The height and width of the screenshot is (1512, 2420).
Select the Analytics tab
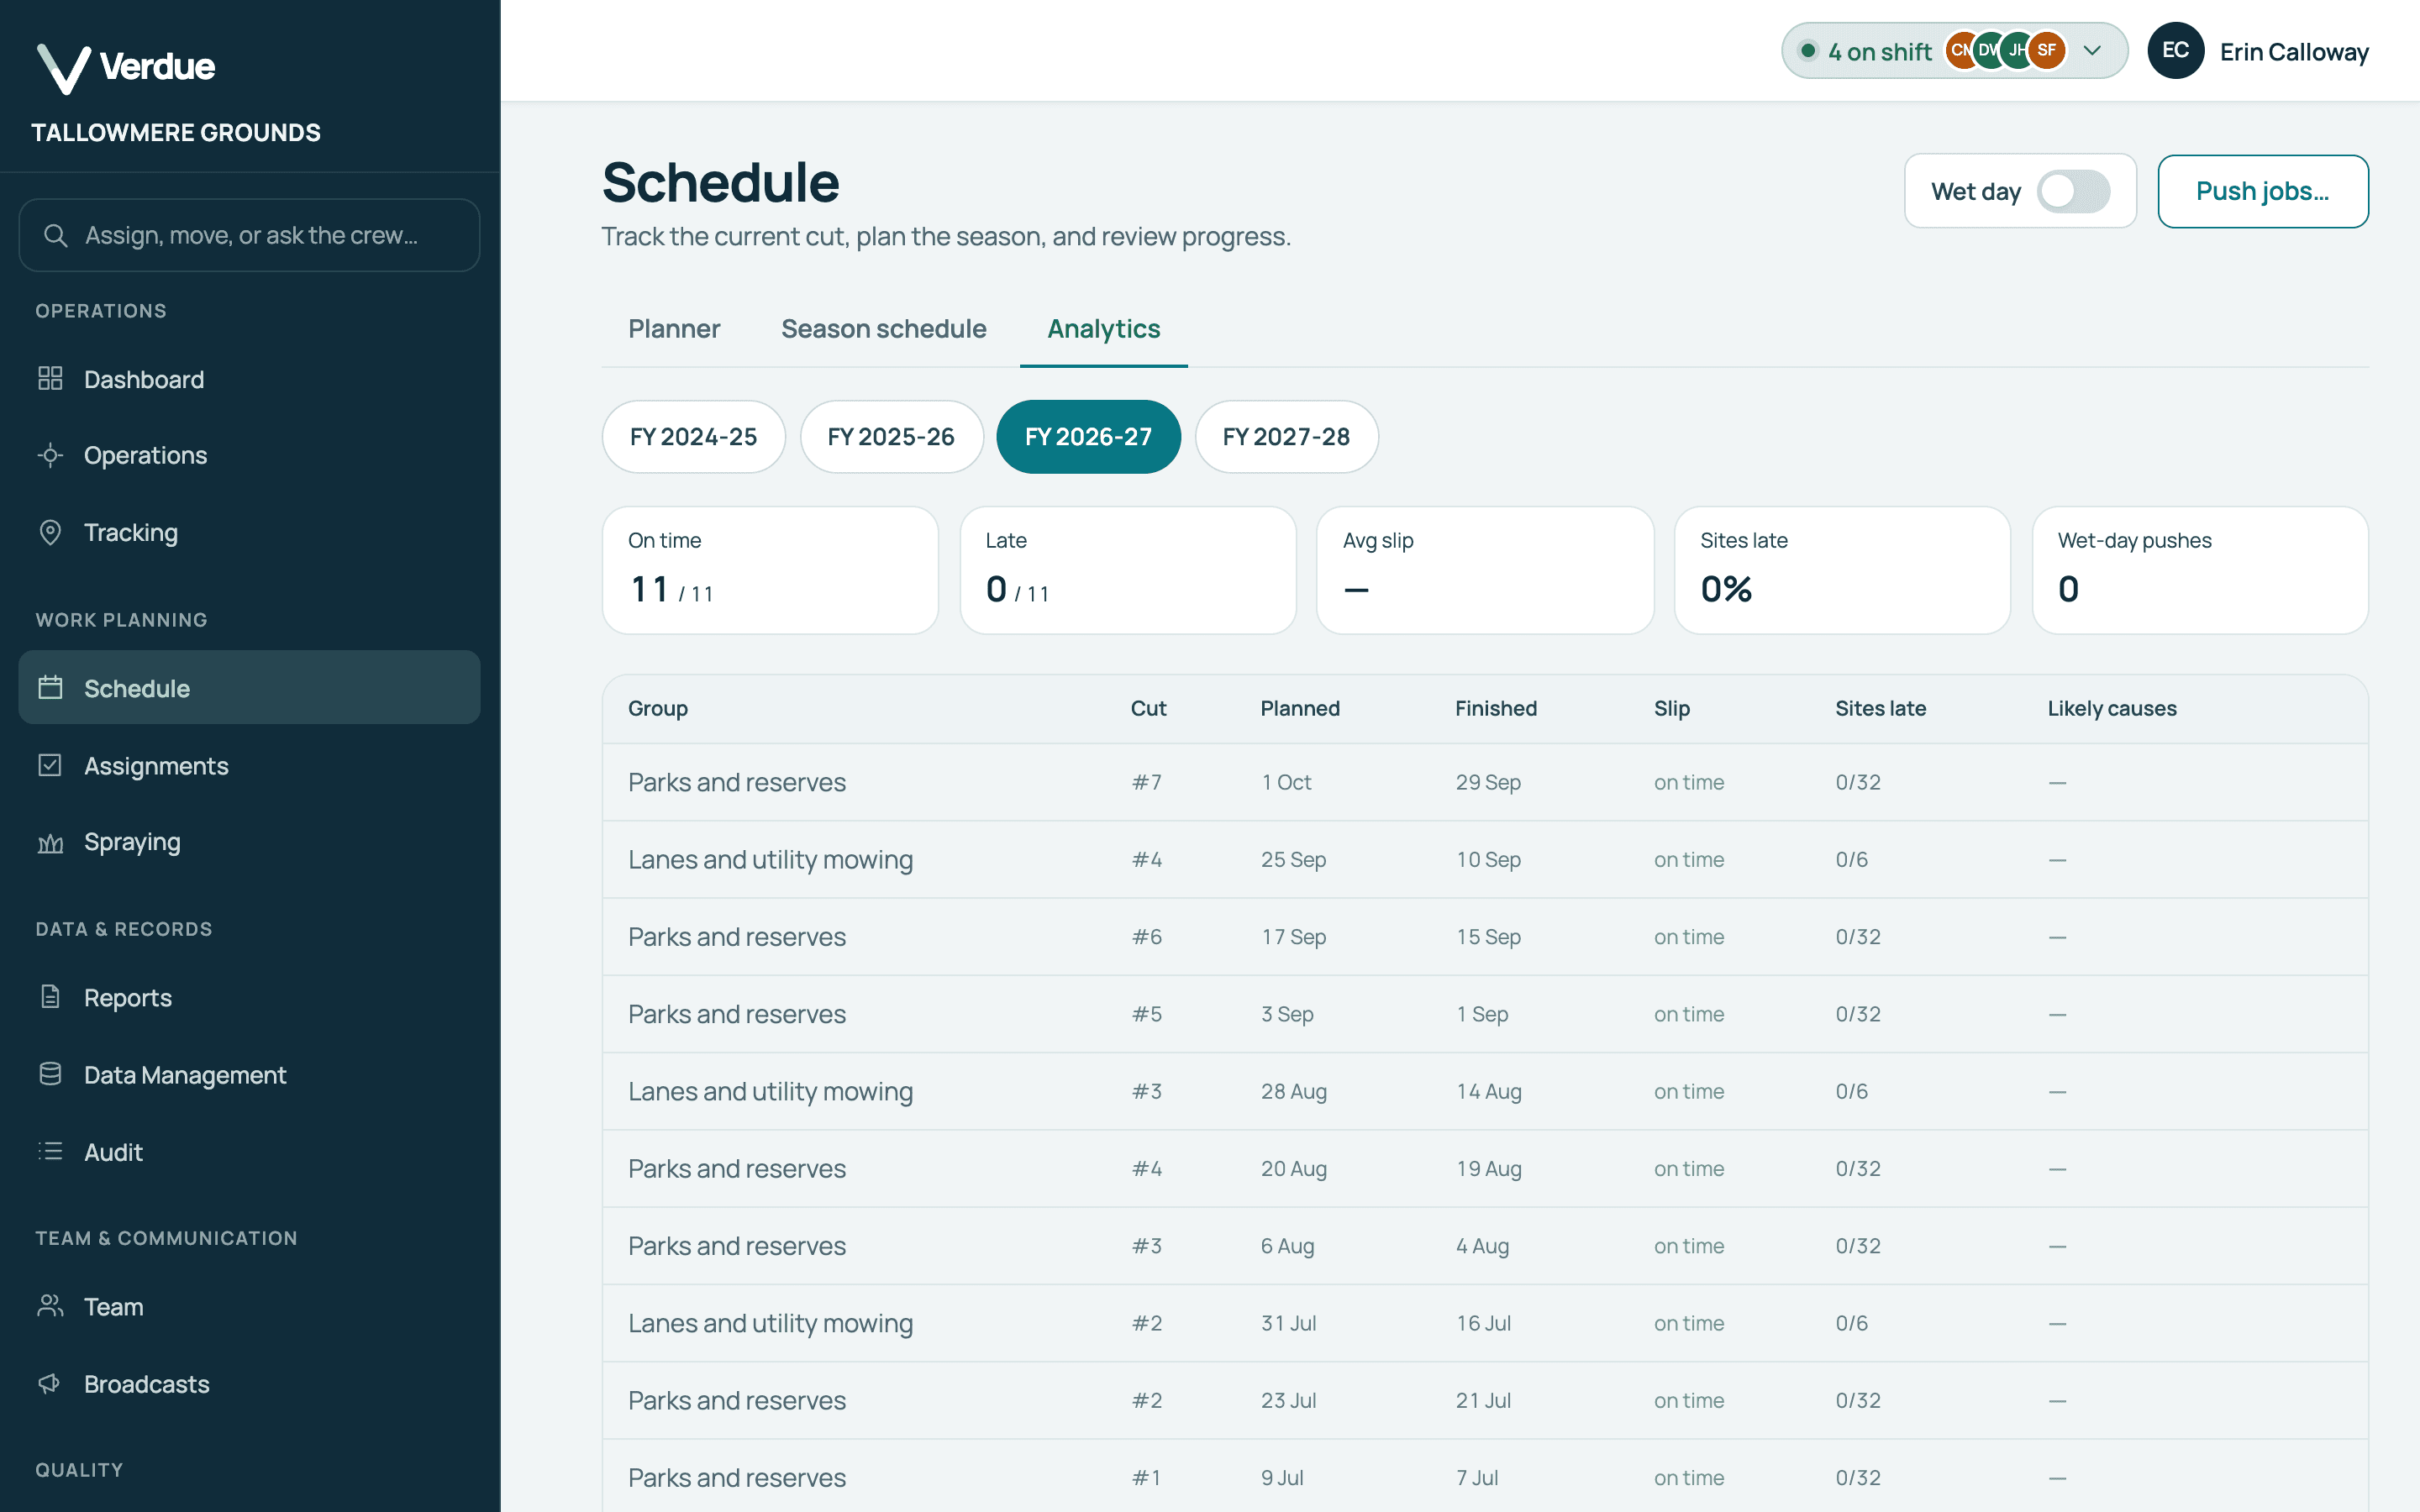(1103, 328)
